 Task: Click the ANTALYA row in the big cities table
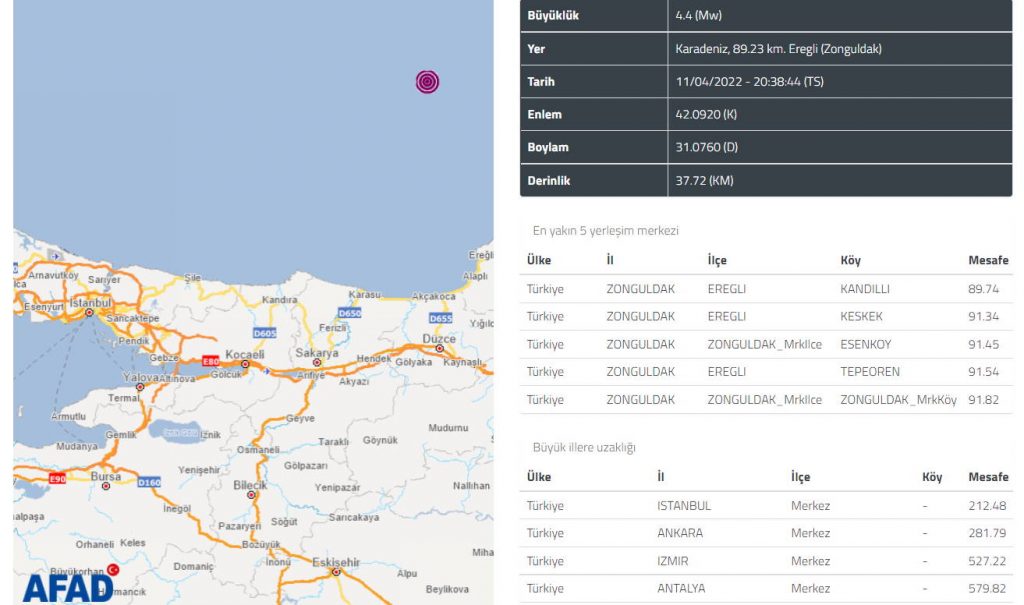766,588
